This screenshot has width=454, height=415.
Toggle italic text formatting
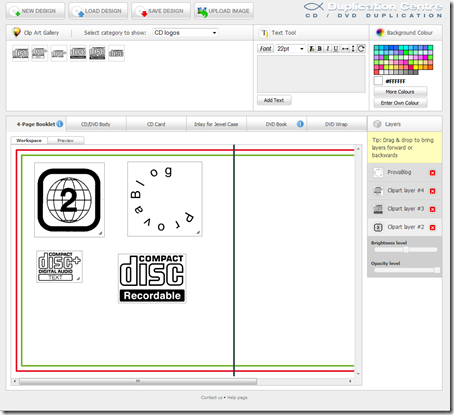click(328, 49)
